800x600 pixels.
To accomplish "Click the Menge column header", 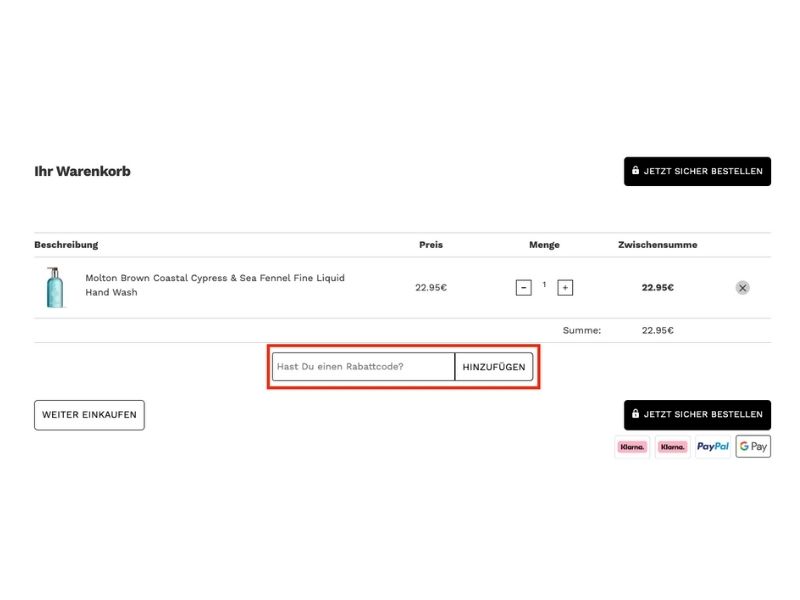I will (544, 245).
